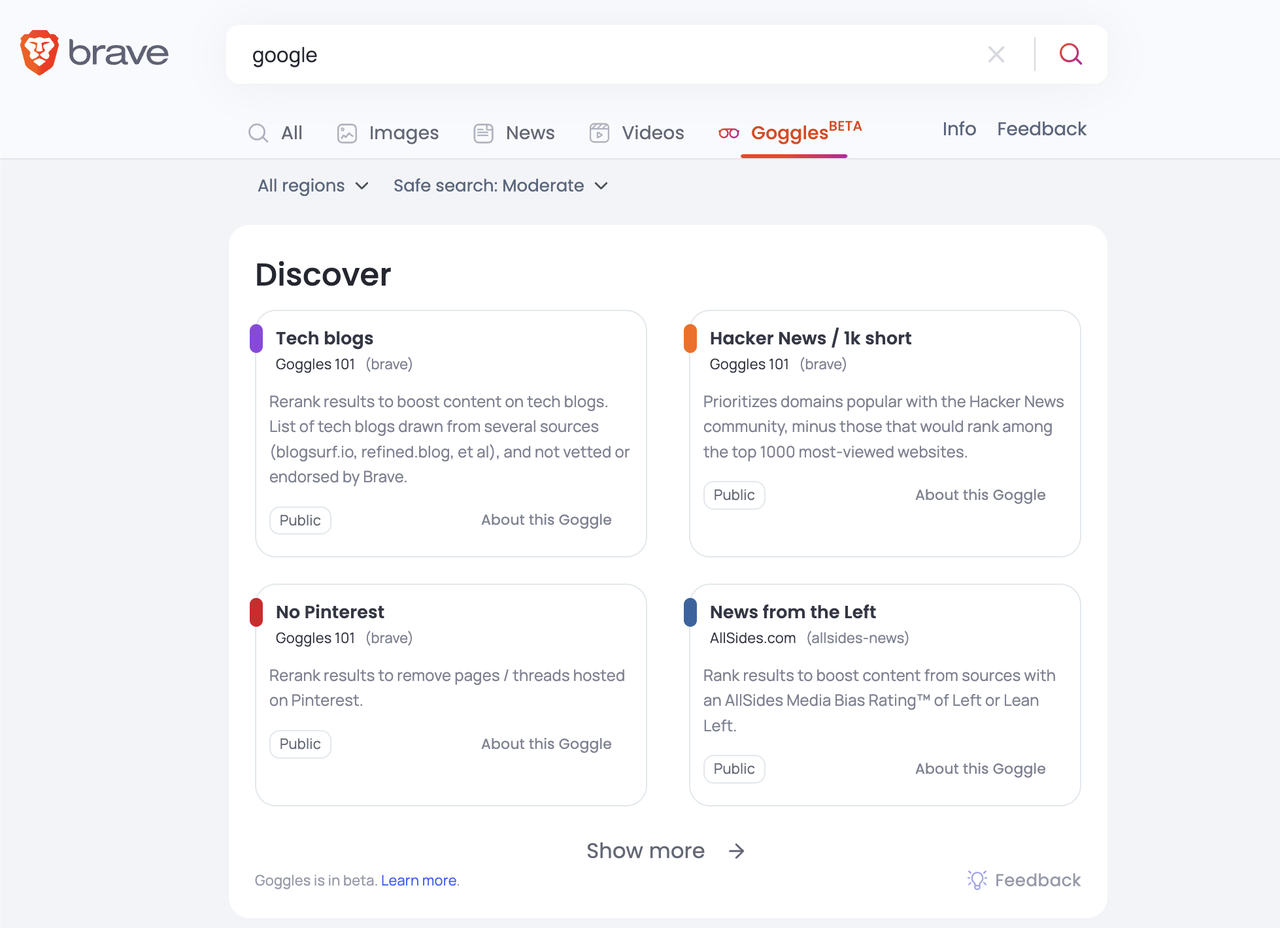The image size is (1280, 928).
Task: Click blue tag on News from the Left
Action: click(690, 612)
